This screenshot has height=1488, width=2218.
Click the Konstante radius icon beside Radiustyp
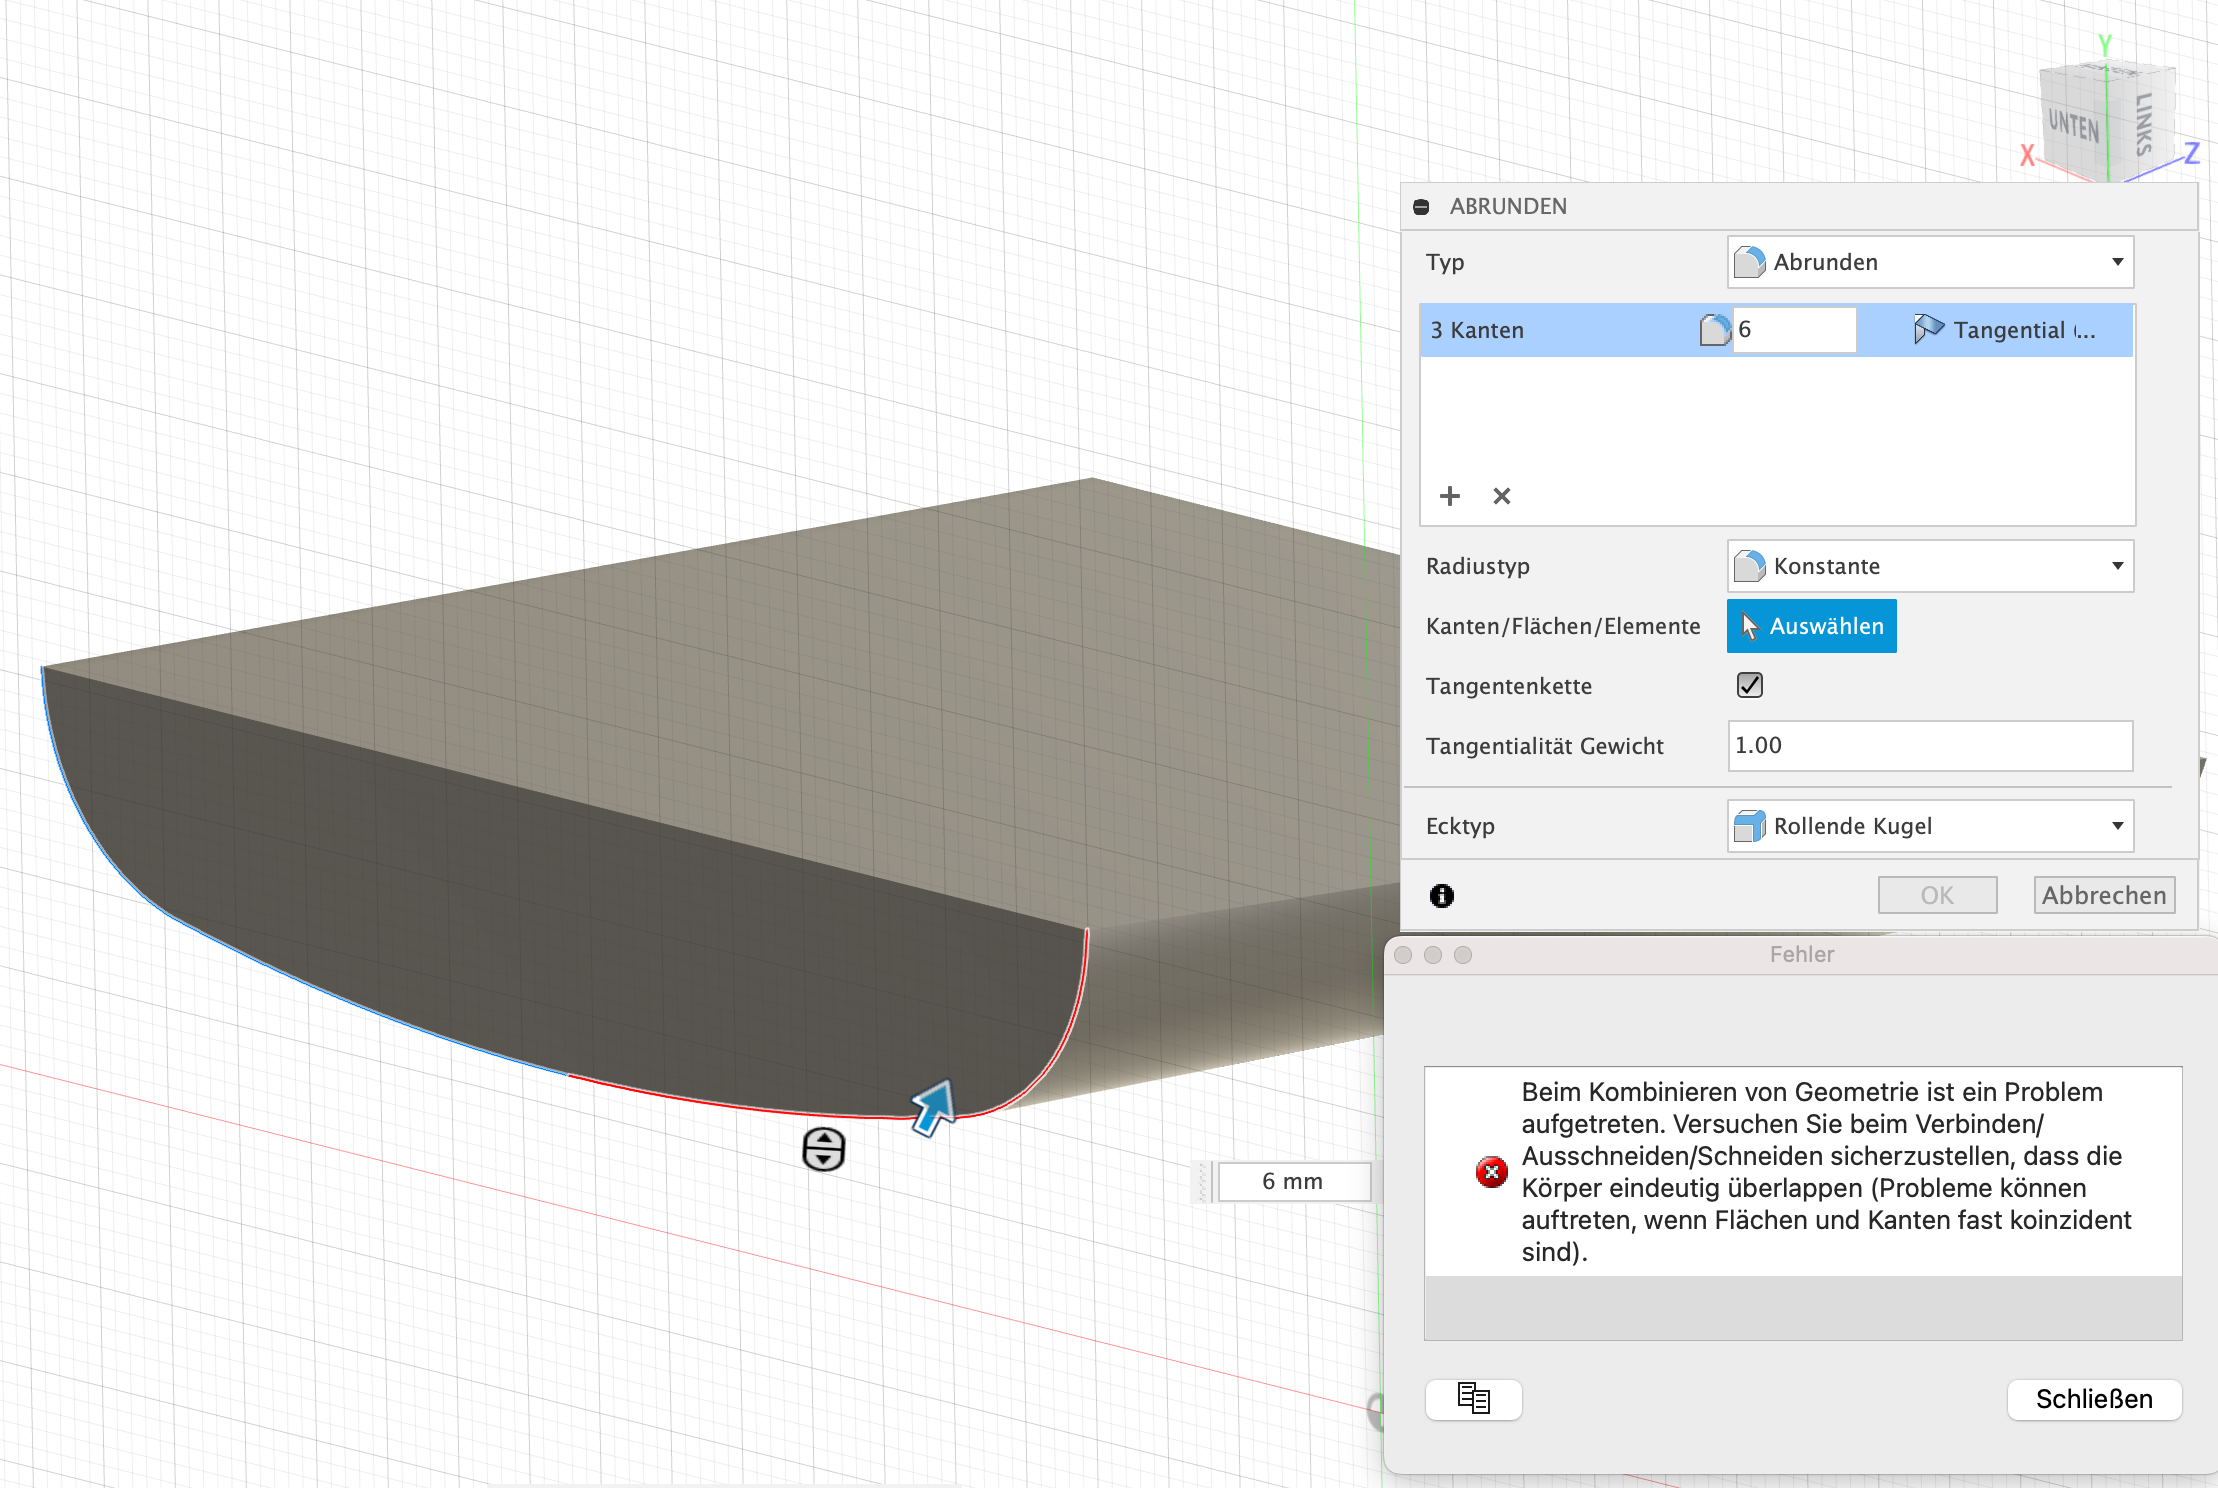(1751, 565)
